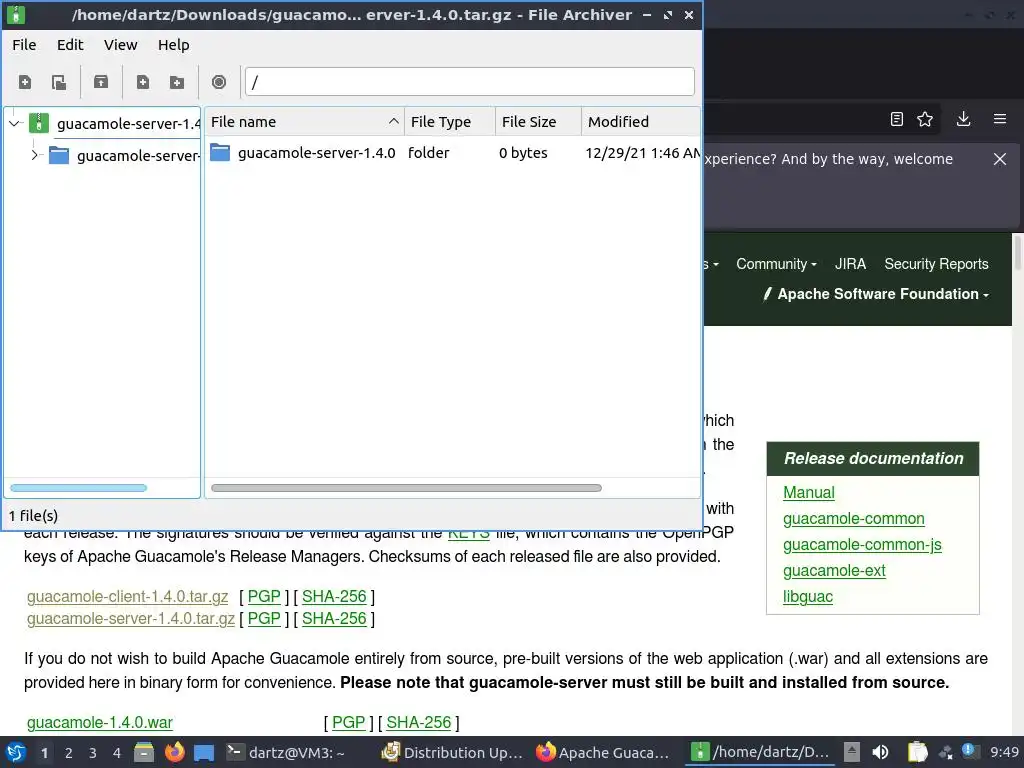Open guacamole-common-js documentation link
Image resolution: width=1024 pixels, height=768 pixels.
coord(862,545)
